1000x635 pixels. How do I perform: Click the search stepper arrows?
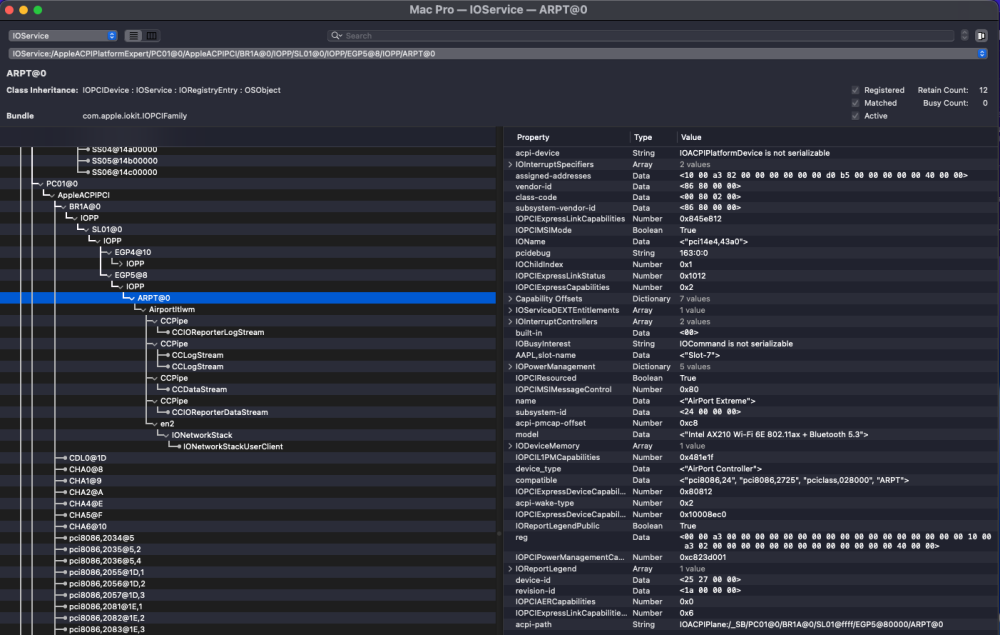[964, 36]
